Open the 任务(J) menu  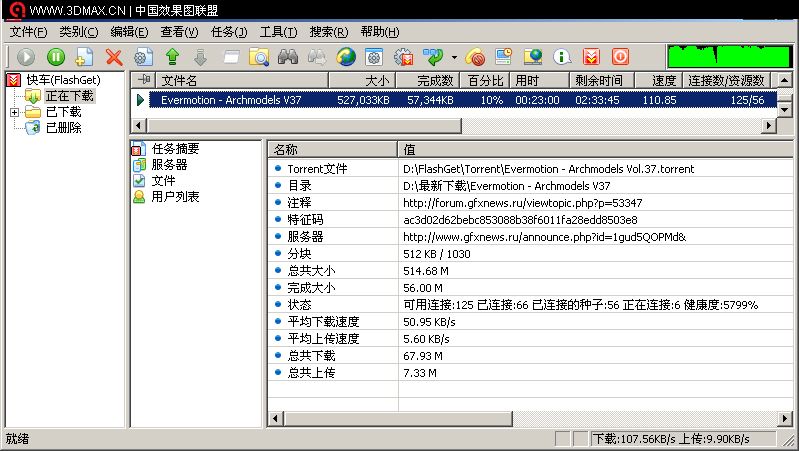pos(229,32)
